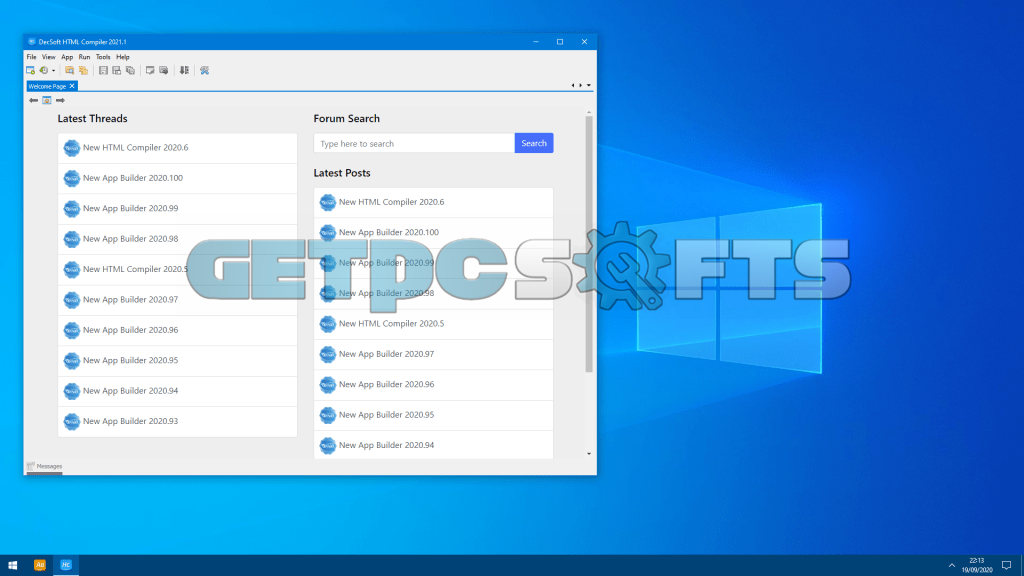Open thread 'New App Builder 2020.97' in Latest Threads

(177, 300)
